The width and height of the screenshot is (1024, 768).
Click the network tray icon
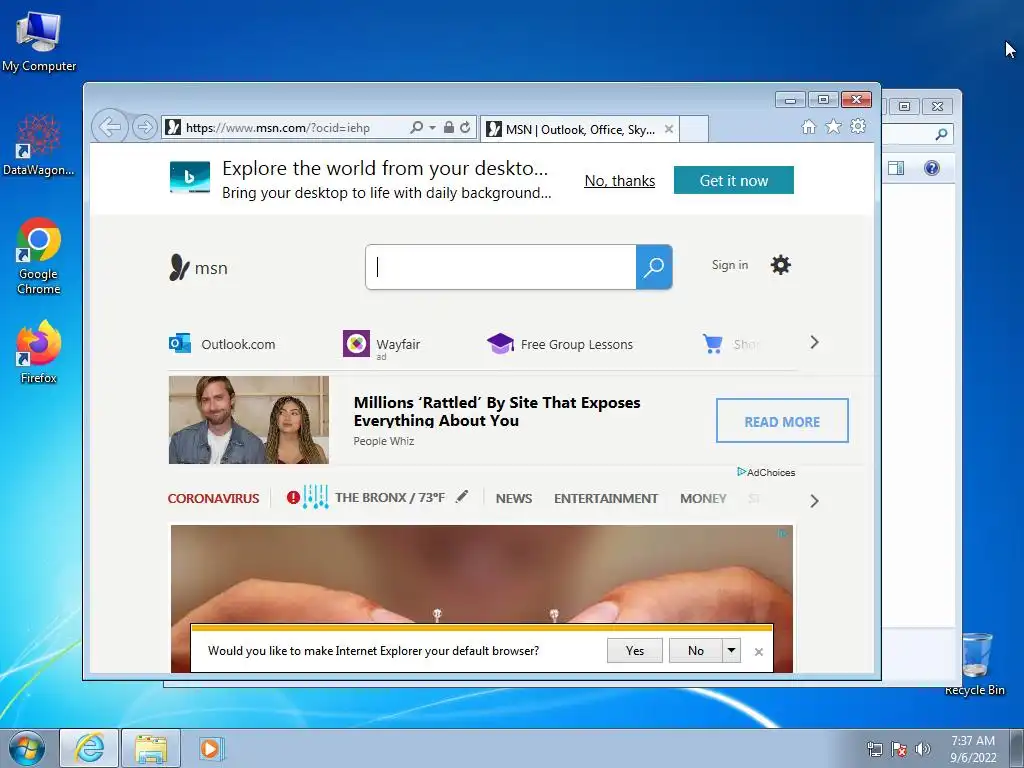[874, 749]
